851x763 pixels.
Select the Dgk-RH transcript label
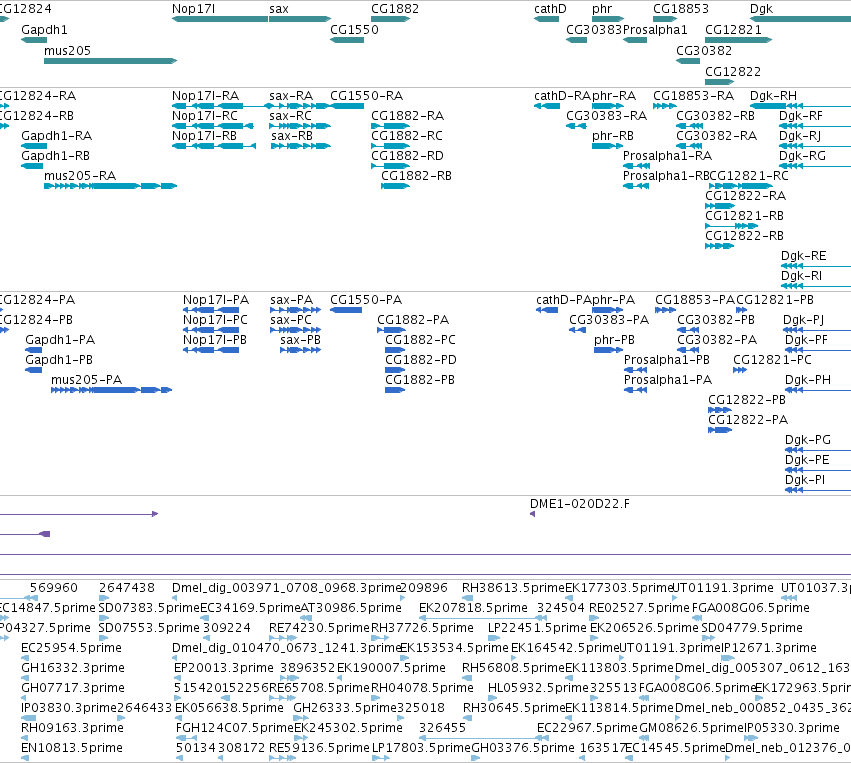[x=773, y=96]
